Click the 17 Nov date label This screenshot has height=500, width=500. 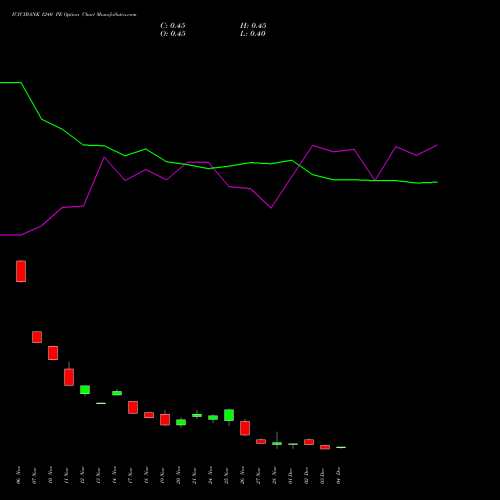(x=130, y=475)
